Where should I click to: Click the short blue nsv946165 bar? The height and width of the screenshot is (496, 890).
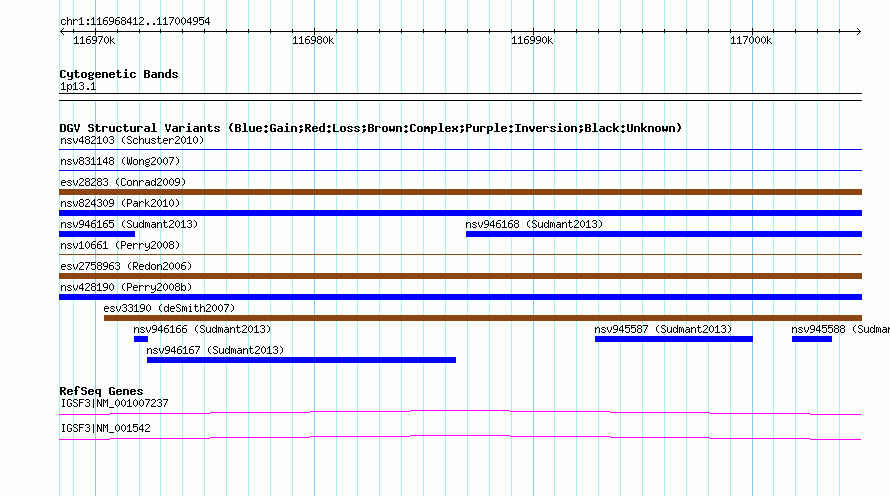click(97, 234)
